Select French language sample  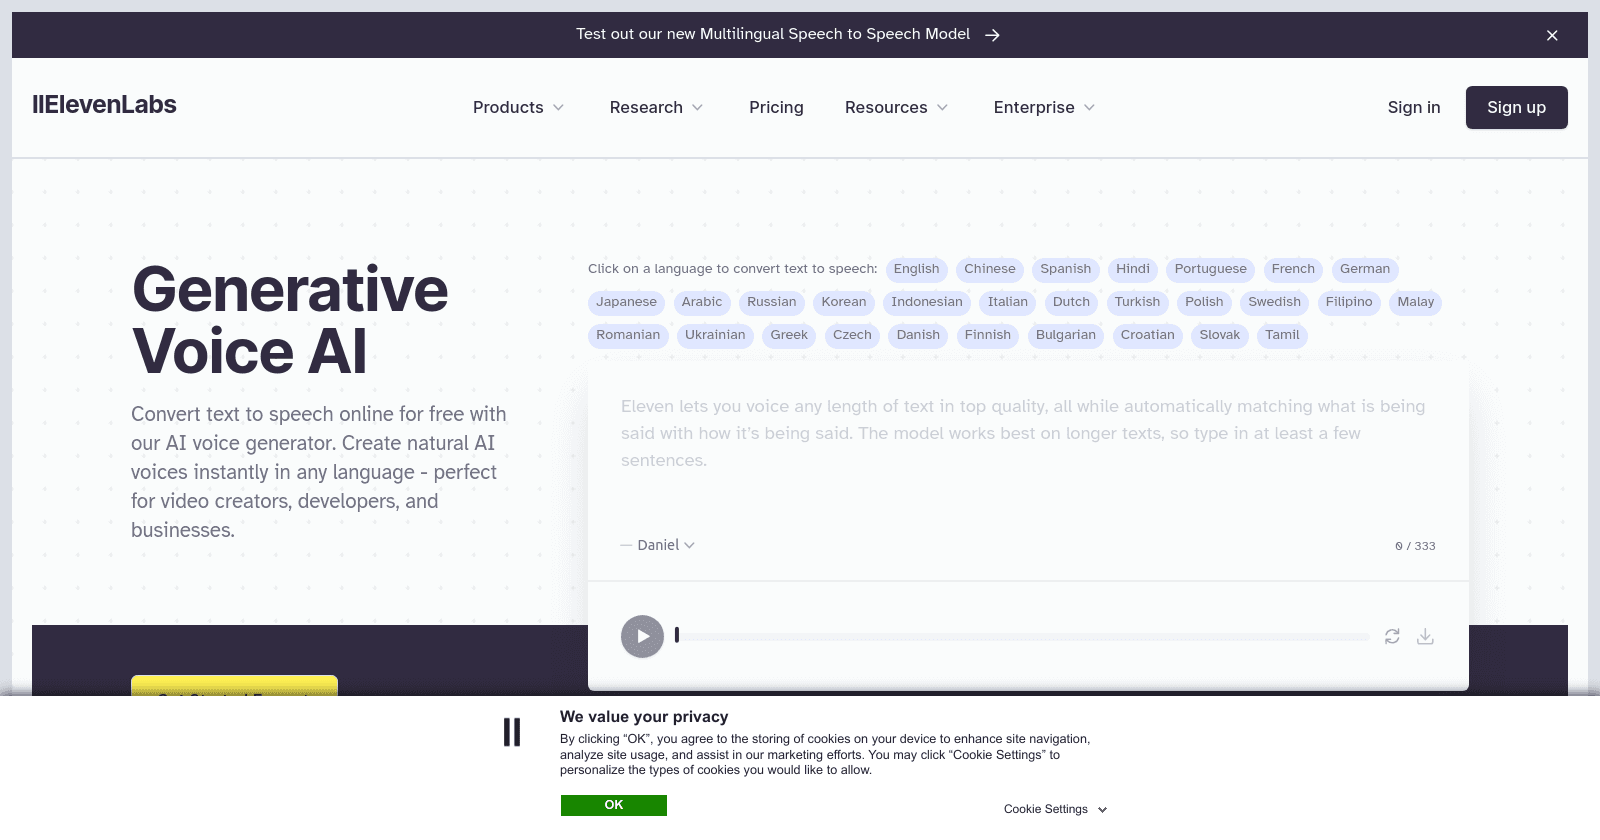[x=1293, y=269]
